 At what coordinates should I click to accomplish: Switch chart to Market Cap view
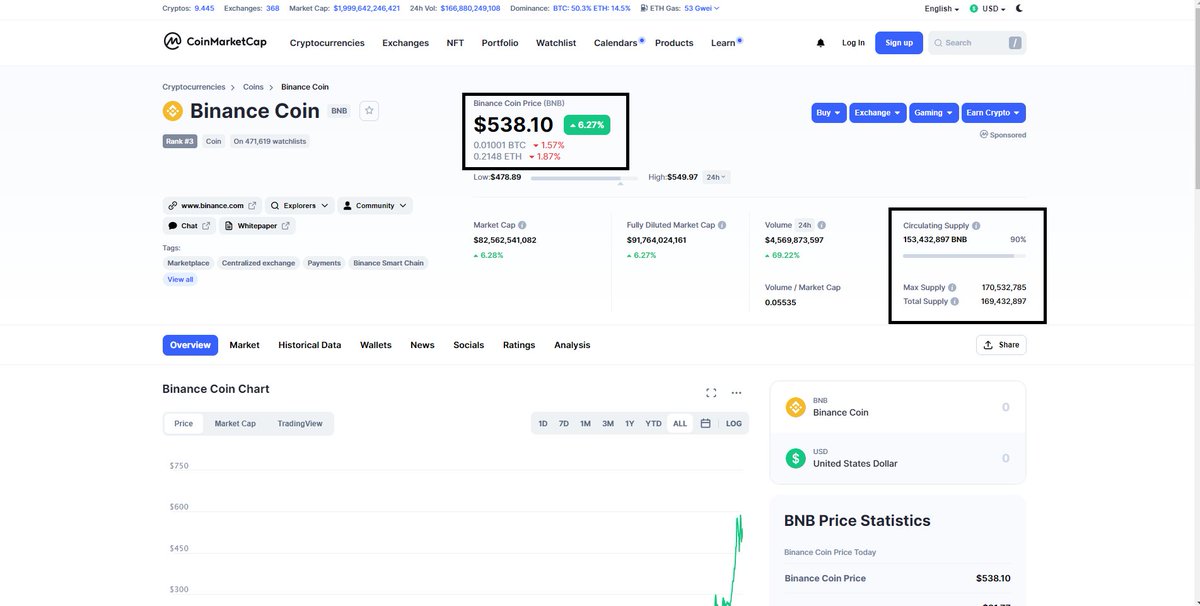click(235, 424)
